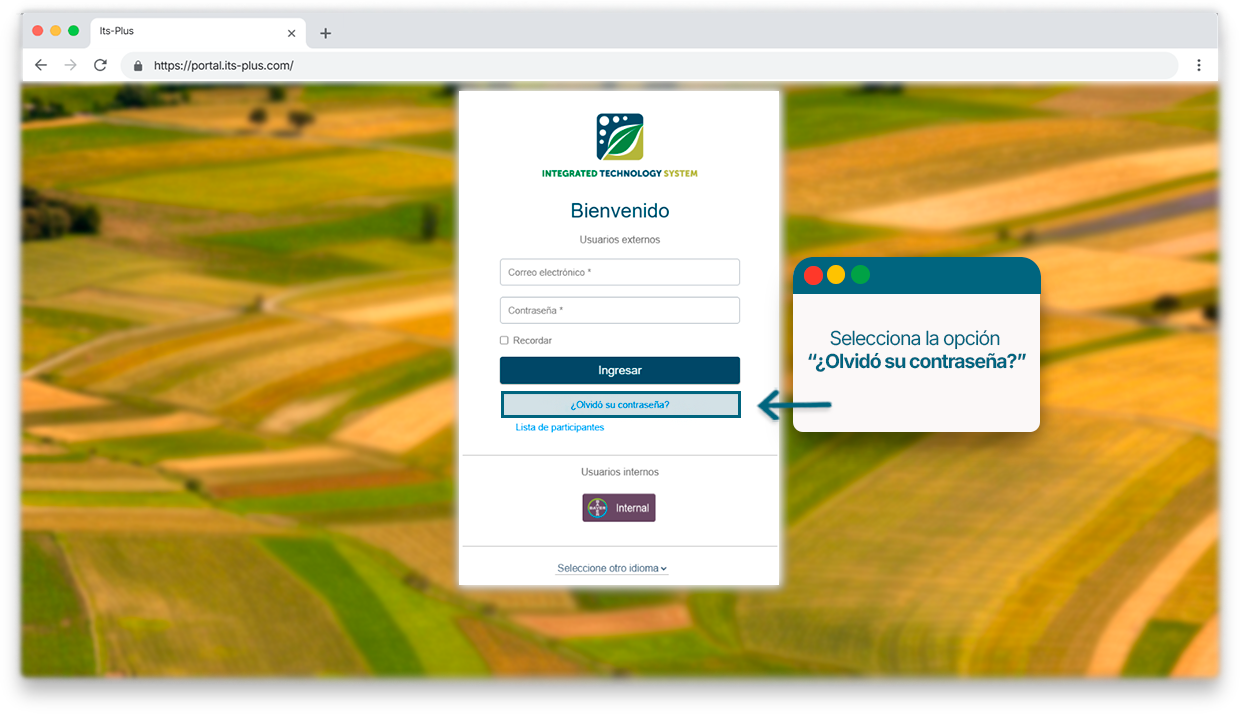Image resolution: width=1240 pixels, height=714 pixels.
Task: Open a new tab with plus icon
Action: pyautogui.click(x=325, y=33)
